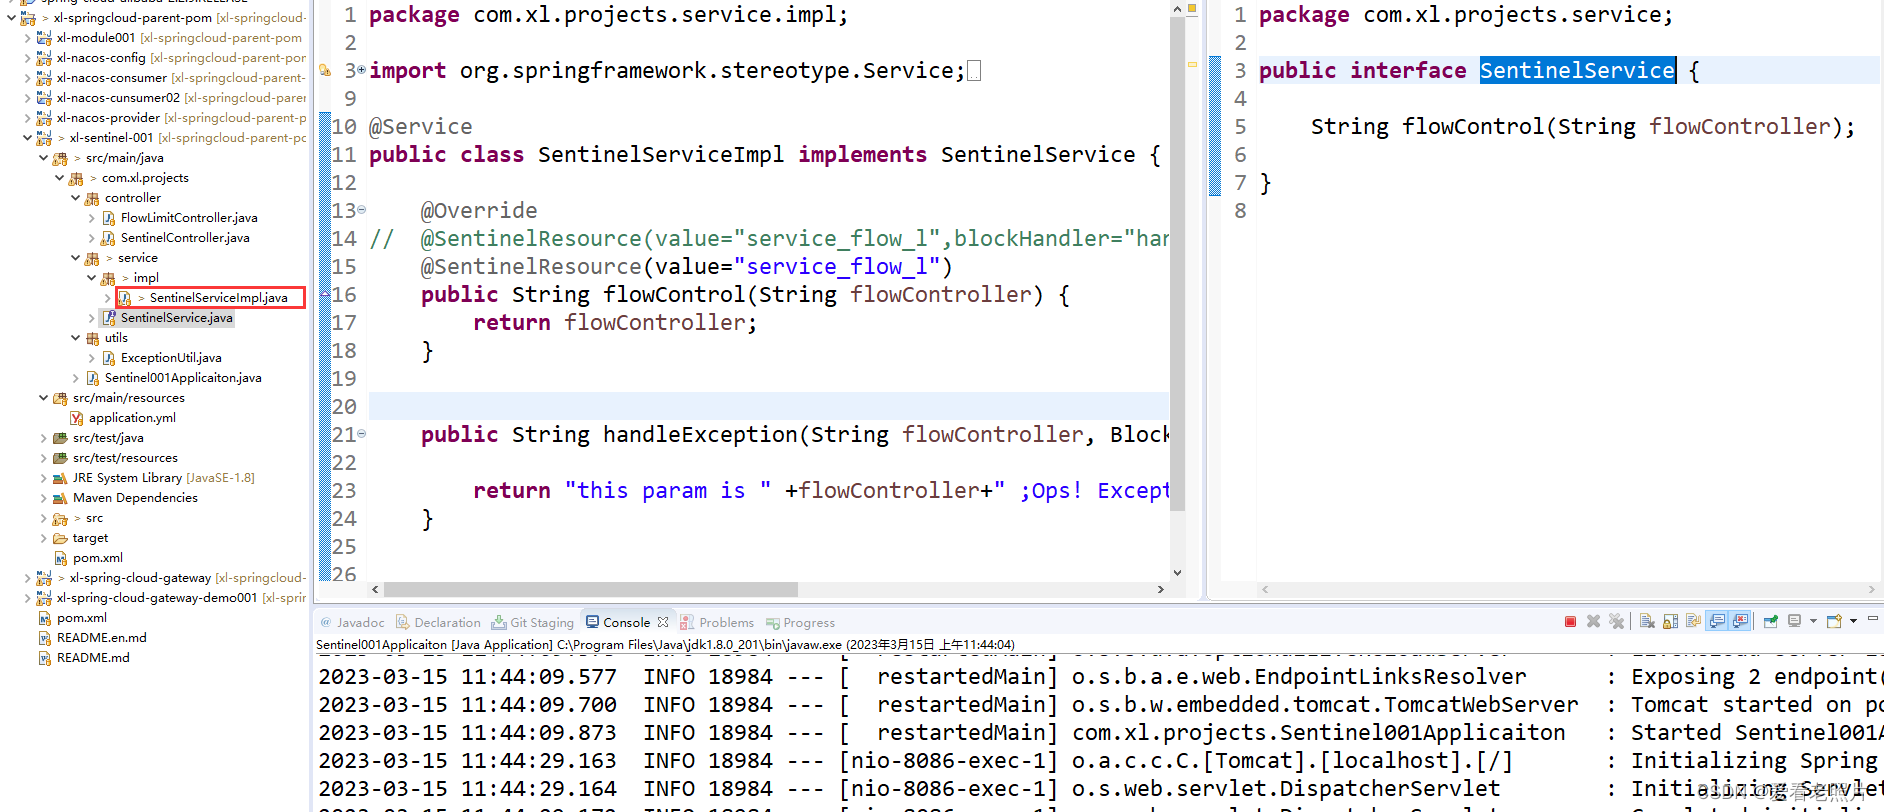The height and width of the screenshot is (812, 1884).
Task: Collapse the controller package
Action: click(x=75, y=198)
